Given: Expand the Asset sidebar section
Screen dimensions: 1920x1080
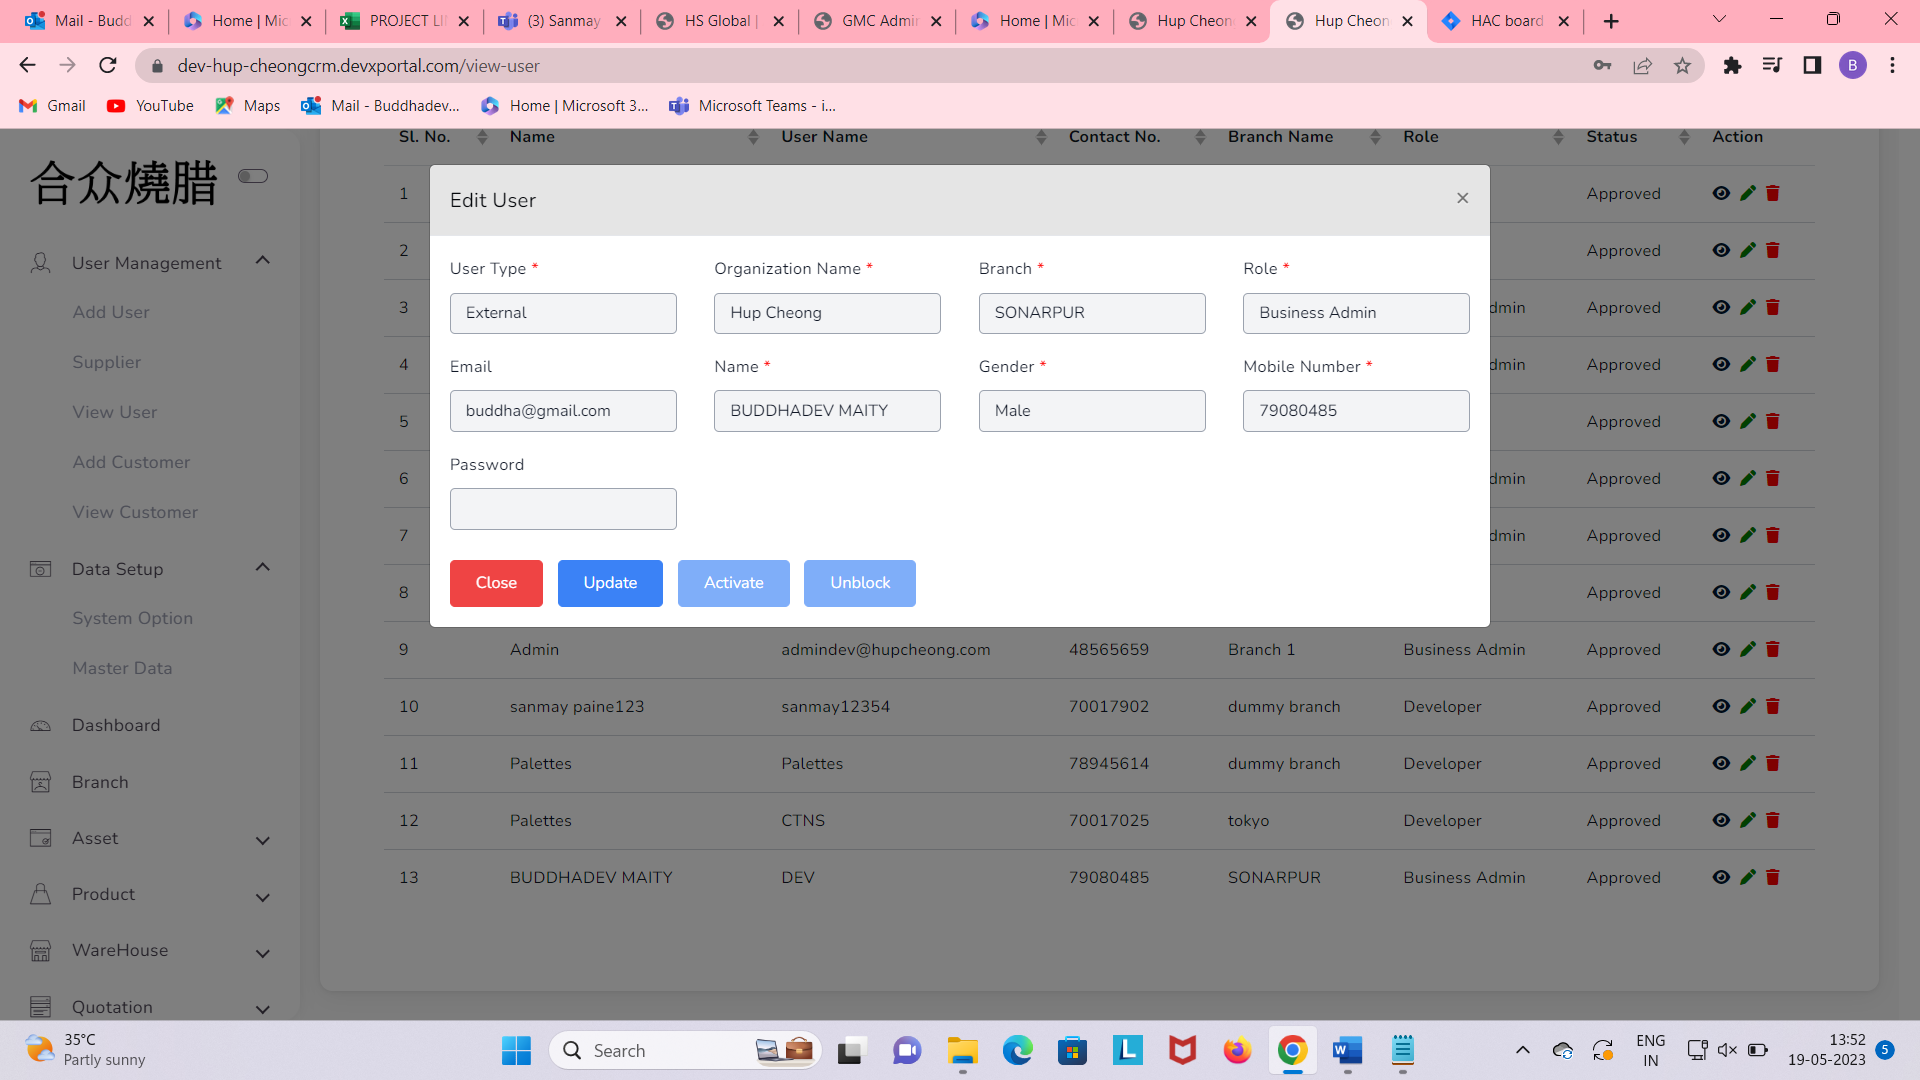Looking at the screenshot, I should (263, 840).
